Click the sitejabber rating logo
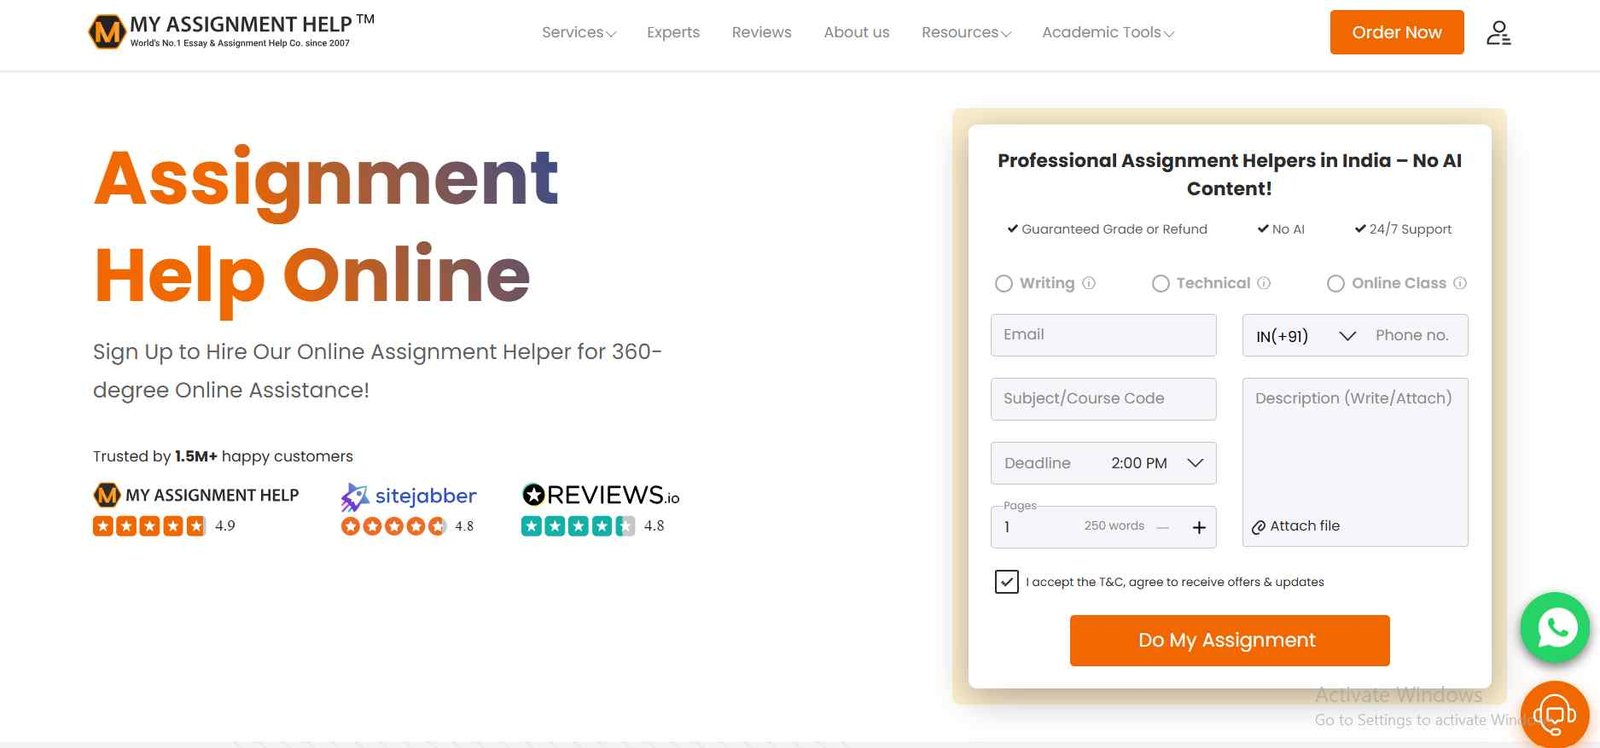 click(409, 496)
